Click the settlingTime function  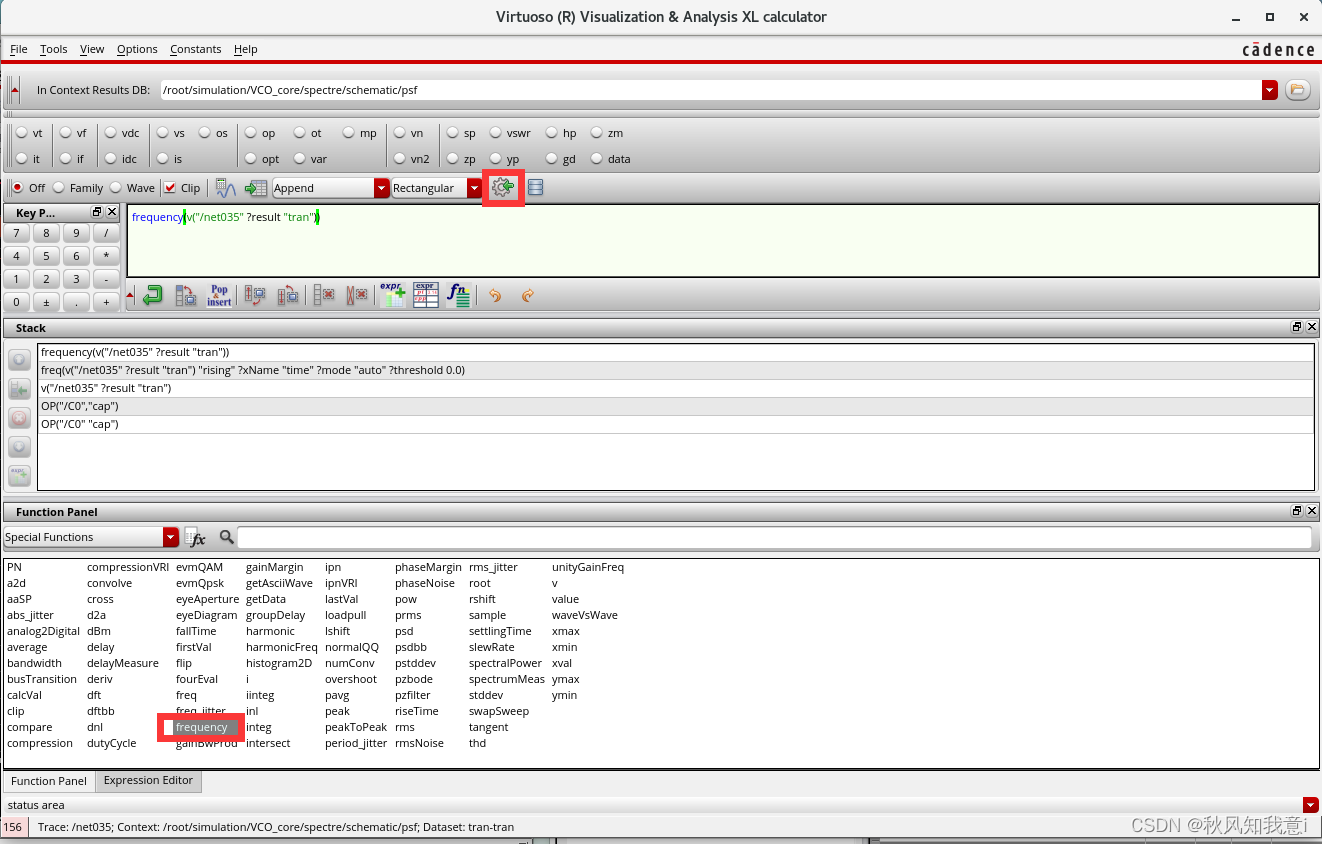[x=500, y=631]
